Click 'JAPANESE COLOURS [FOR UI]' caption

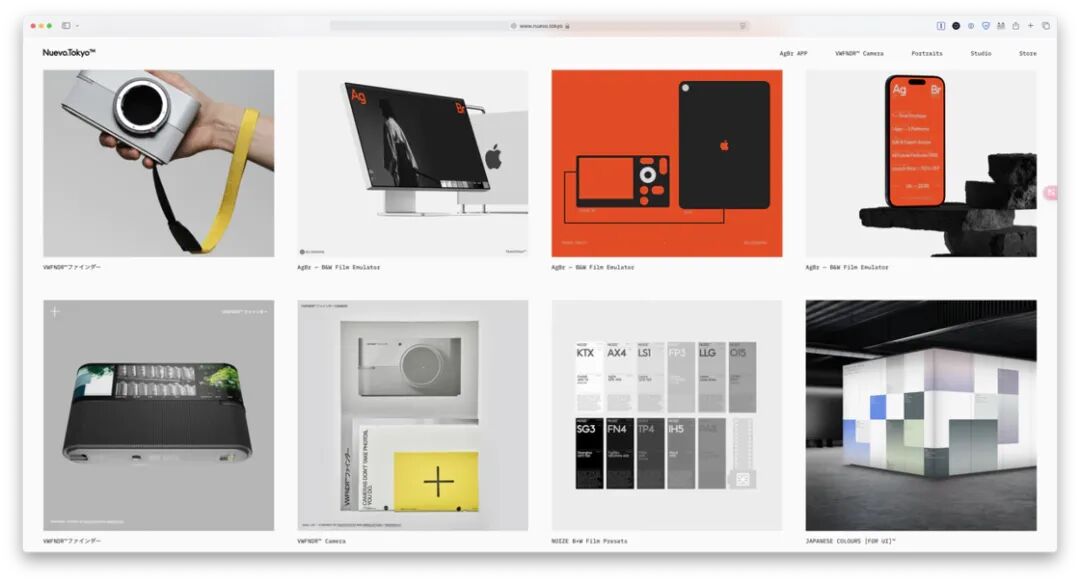pos(851,541)
